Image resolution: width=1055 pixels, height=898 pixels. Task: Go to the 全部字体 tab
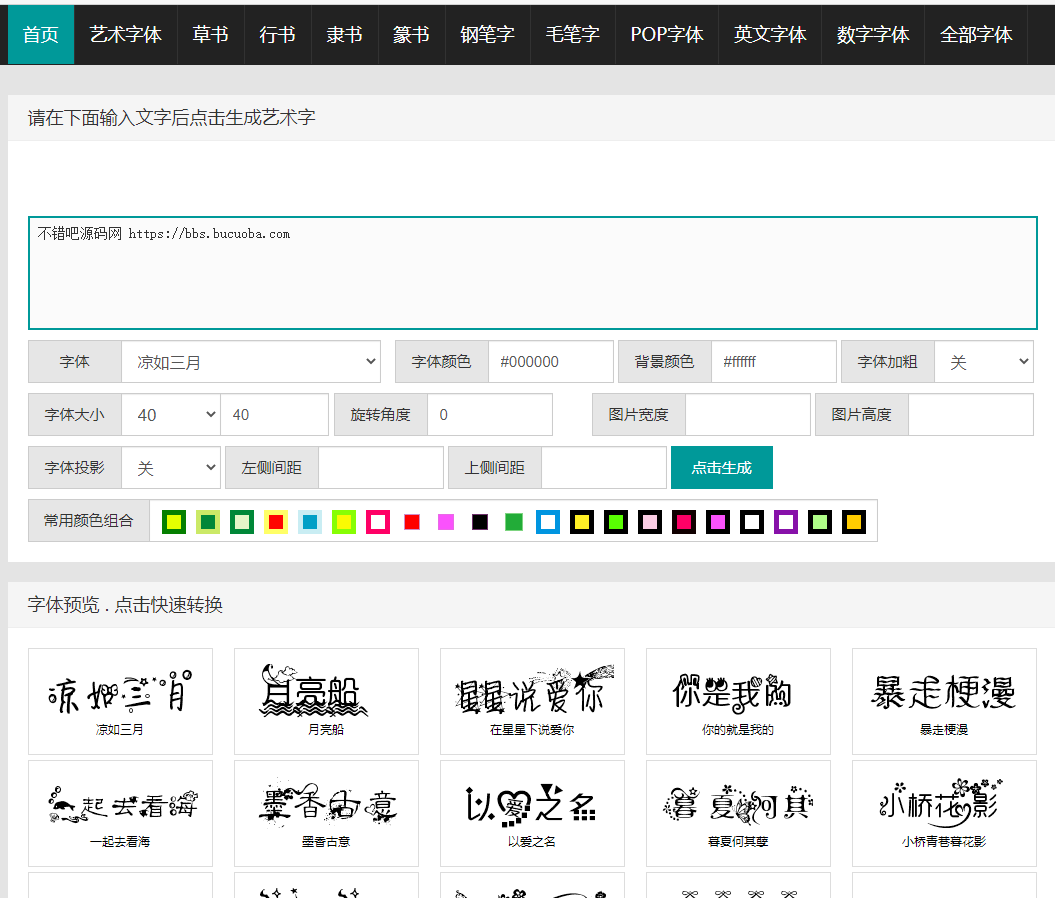pos(976,34)
